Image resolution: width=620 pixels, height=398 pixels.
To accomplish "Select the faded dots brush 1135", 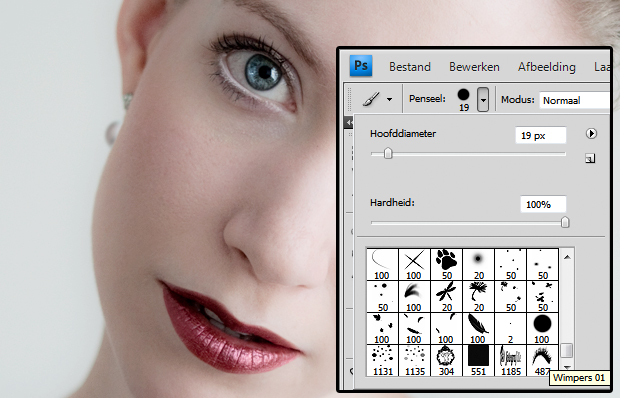I will [414, 360].
